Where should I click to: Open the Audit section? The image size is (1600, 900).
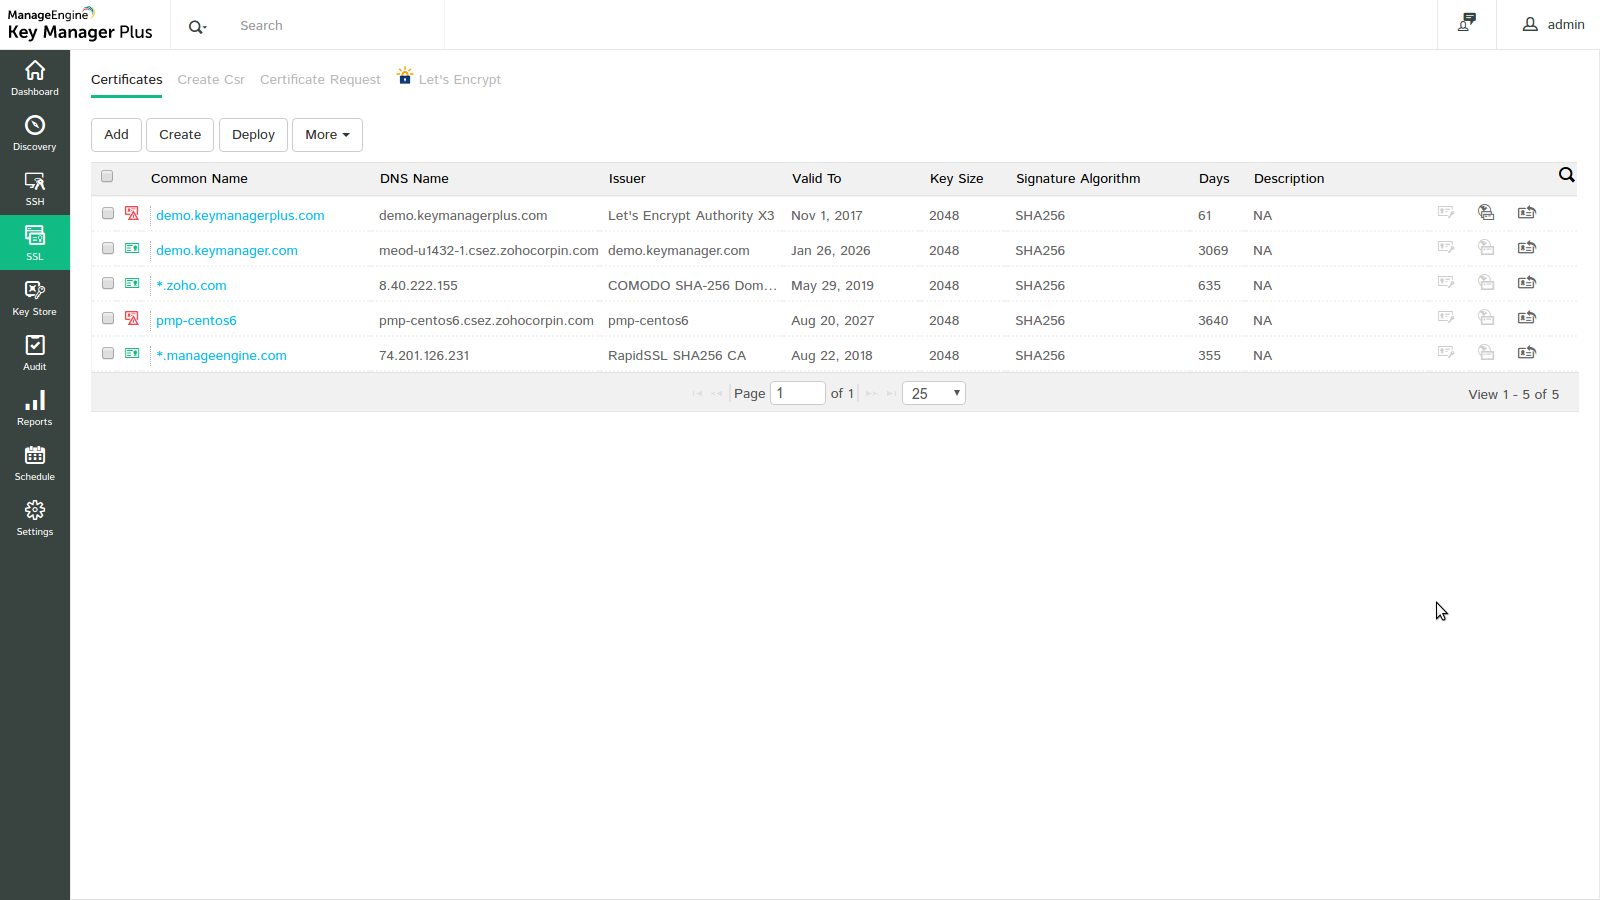(x=35, y=353)
